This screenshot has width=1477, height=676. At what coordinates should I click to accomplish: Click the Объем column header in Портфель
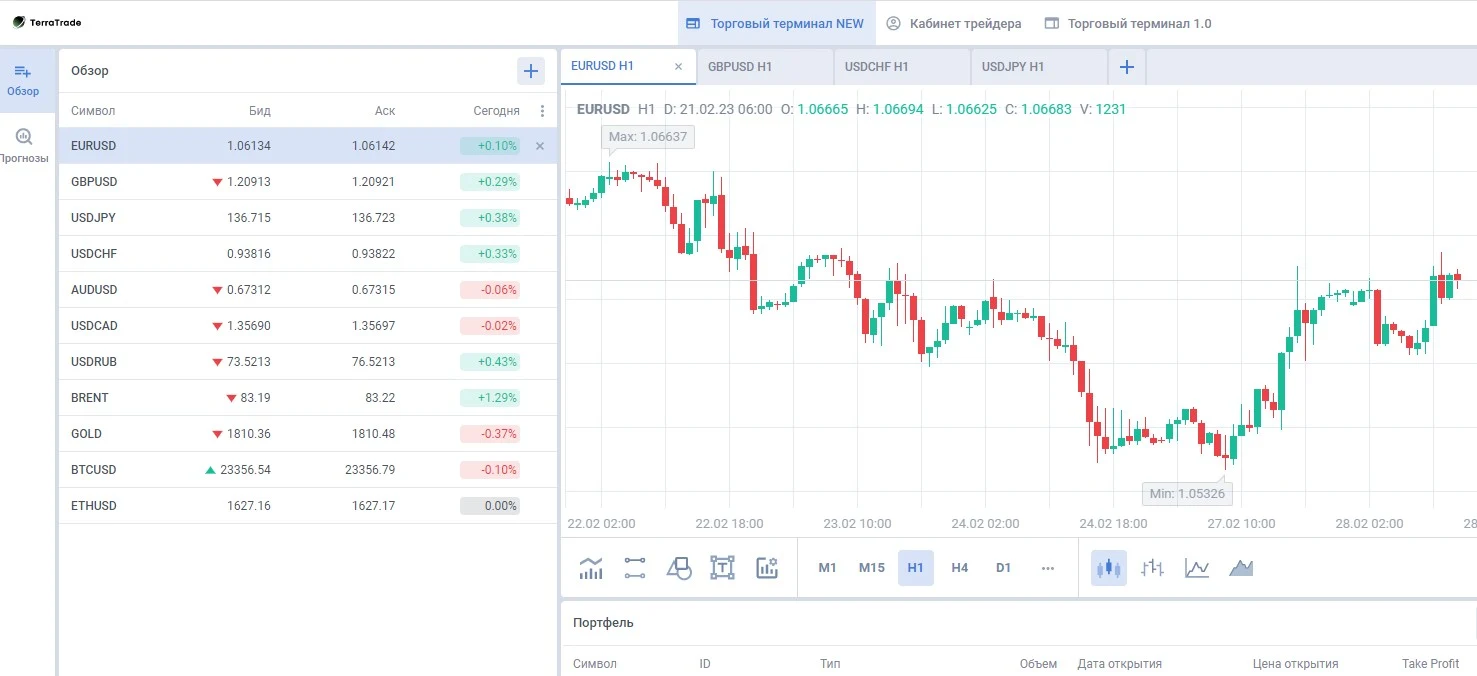pos(1038,664)
